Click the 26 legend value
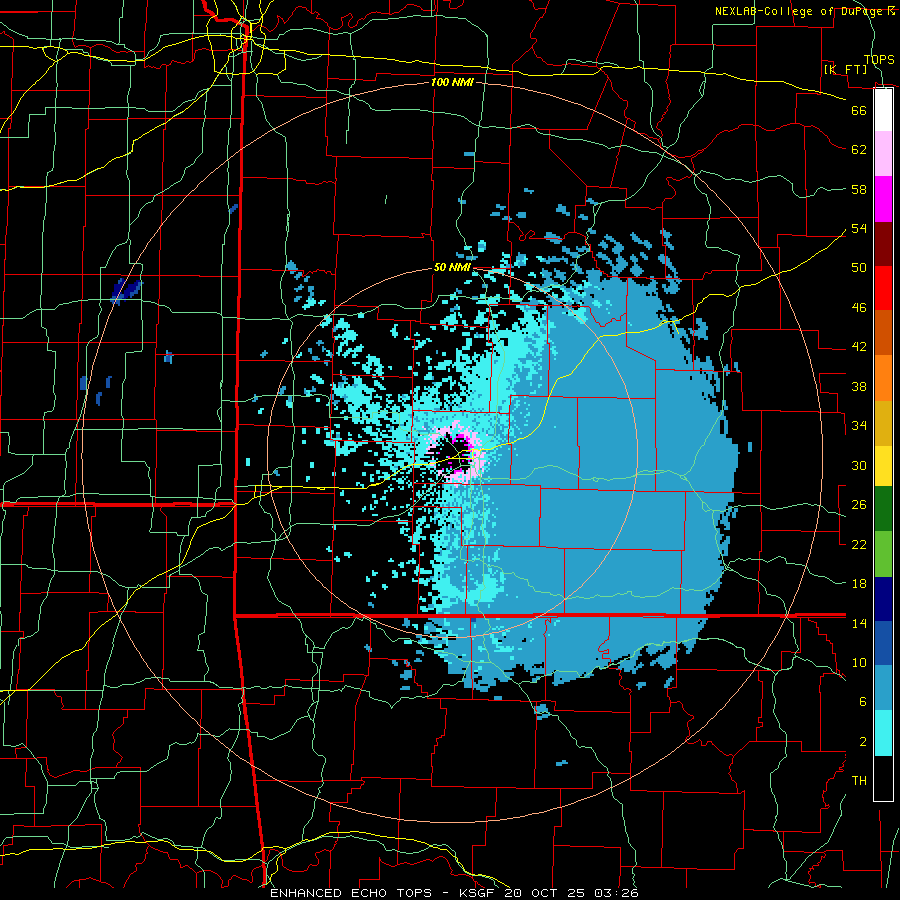 859,505
